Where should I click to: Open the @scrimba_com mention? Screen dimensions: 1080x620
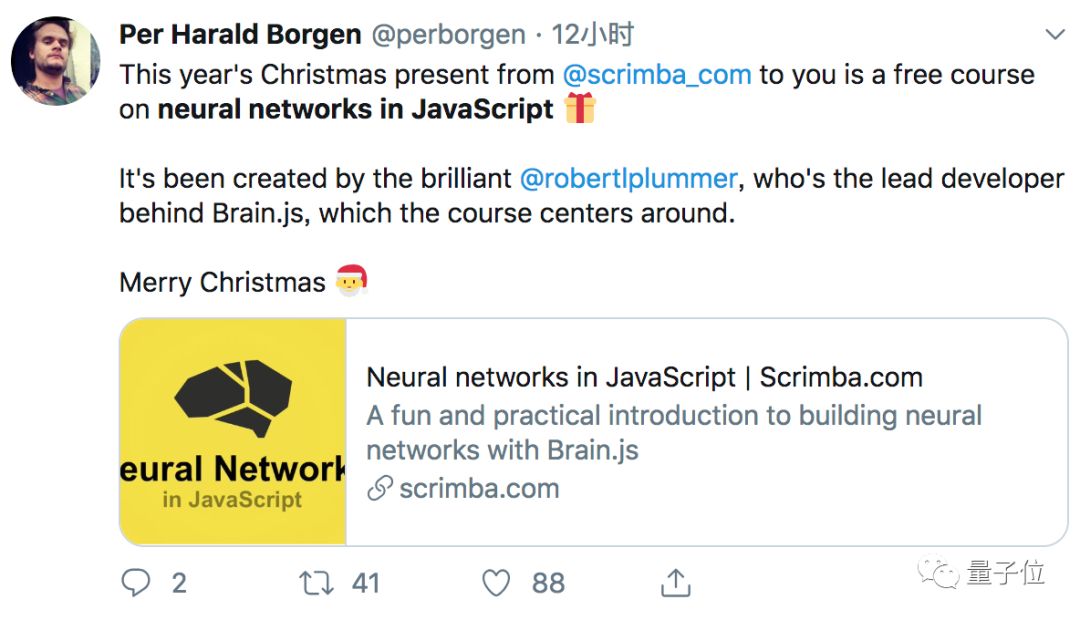(656, 74)
